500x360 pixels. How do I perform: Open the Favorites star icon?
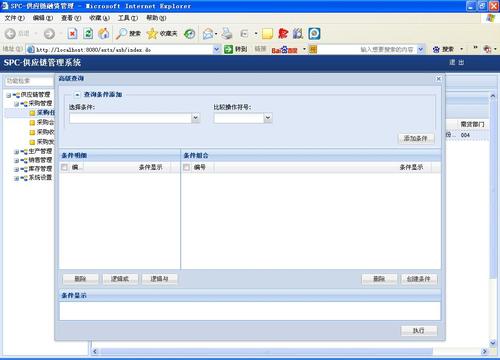(x=152, y=33)
